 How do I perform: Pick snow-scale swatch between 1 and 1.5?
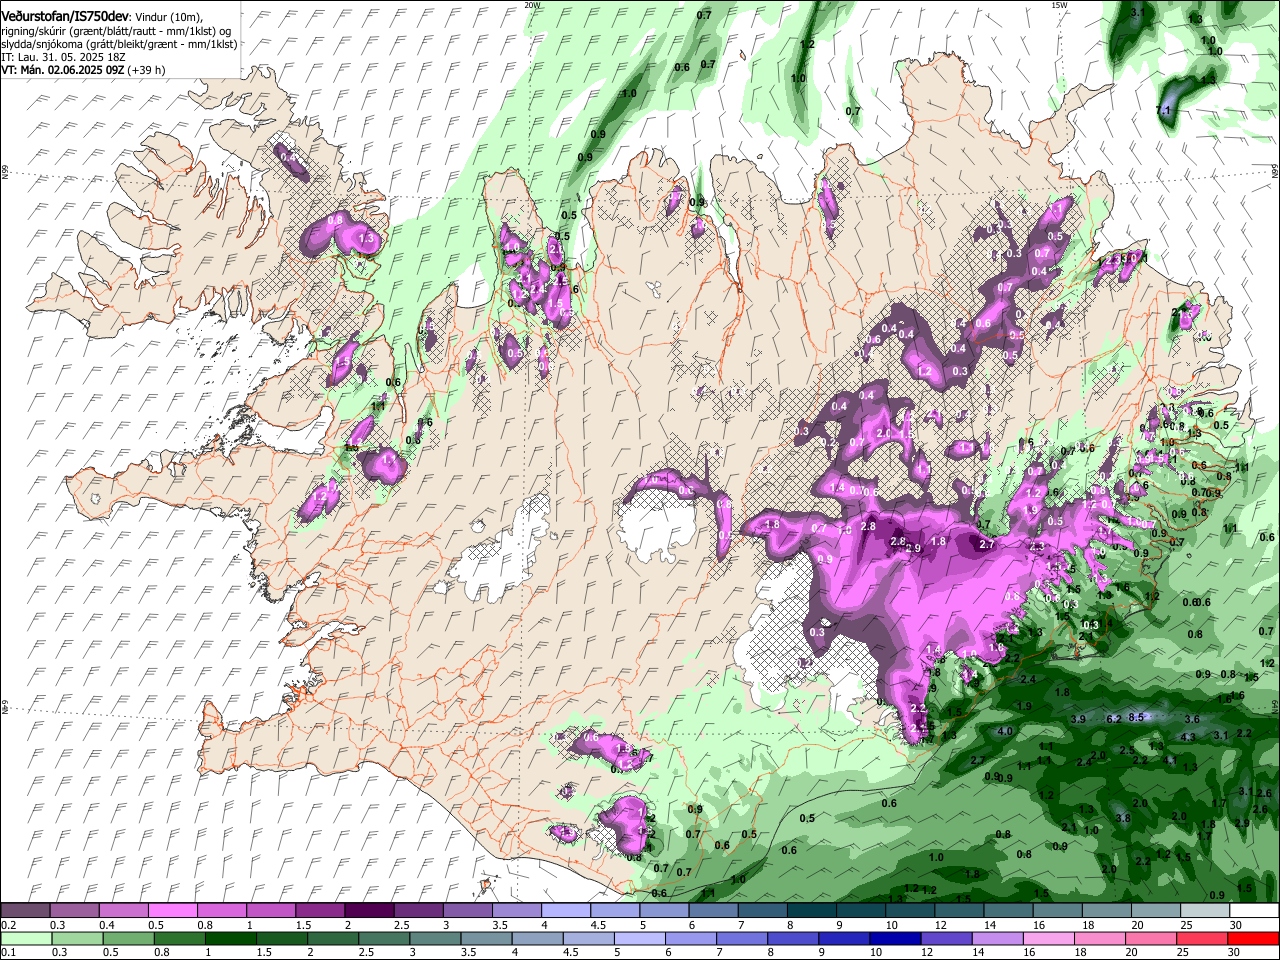tap(271, 911)
